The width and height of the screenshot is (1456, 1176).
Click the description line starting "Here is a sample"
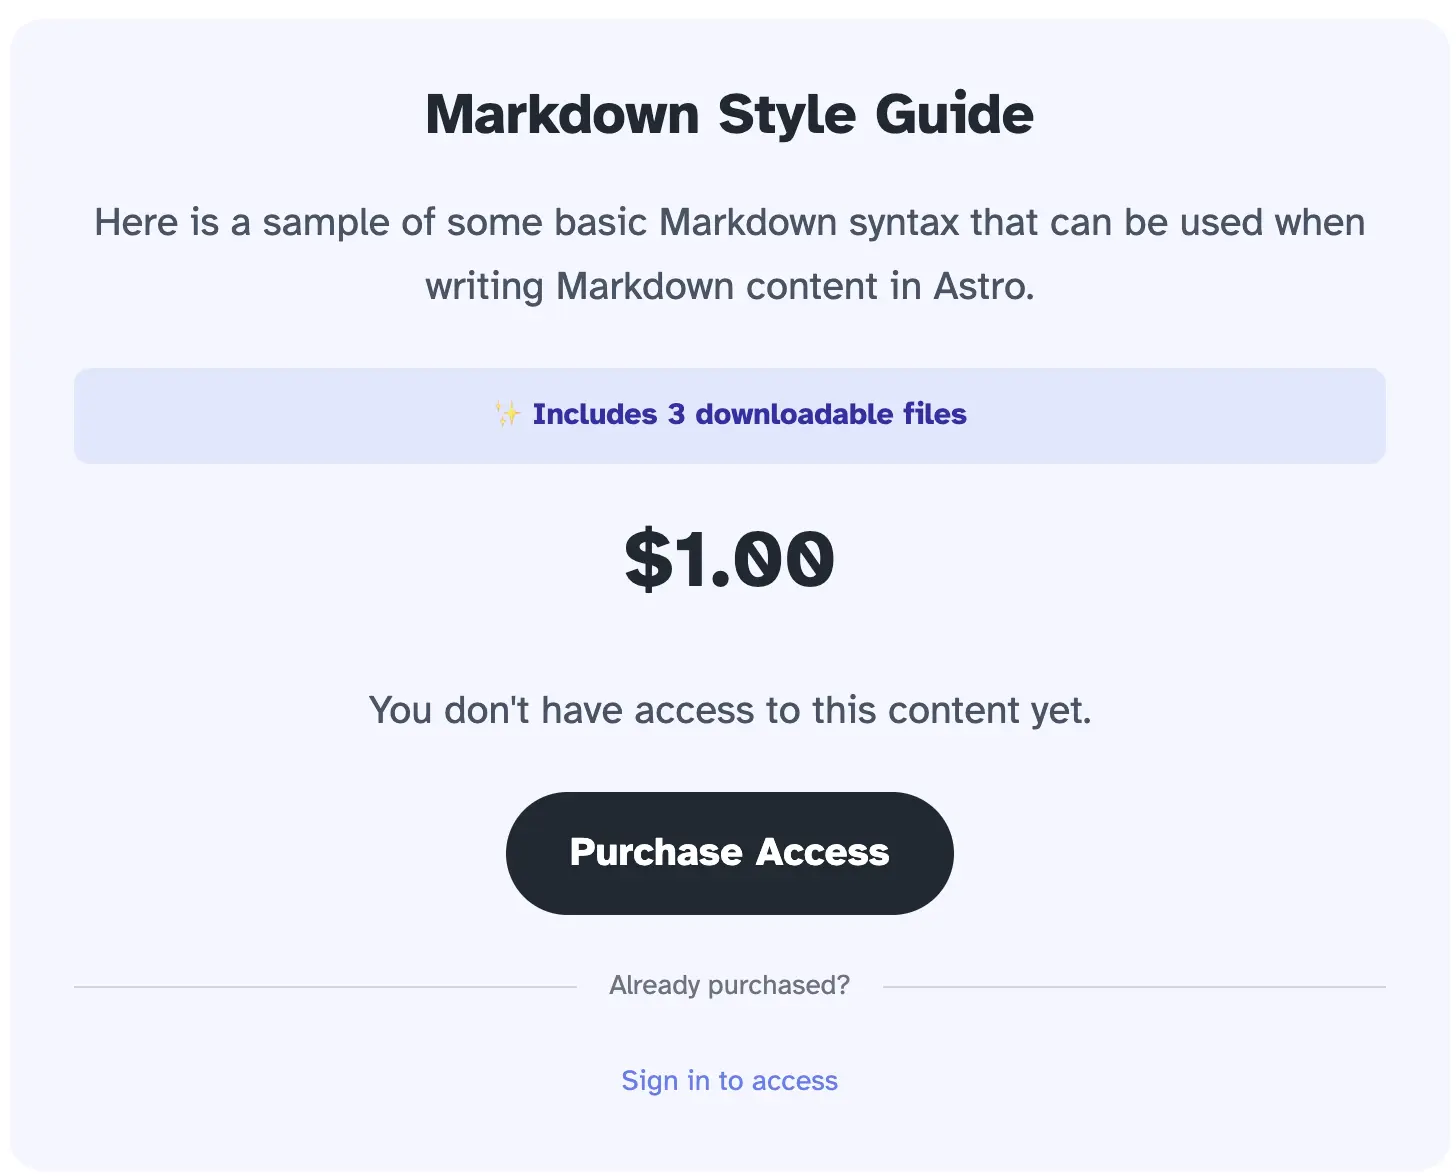[x=729, y=222]
